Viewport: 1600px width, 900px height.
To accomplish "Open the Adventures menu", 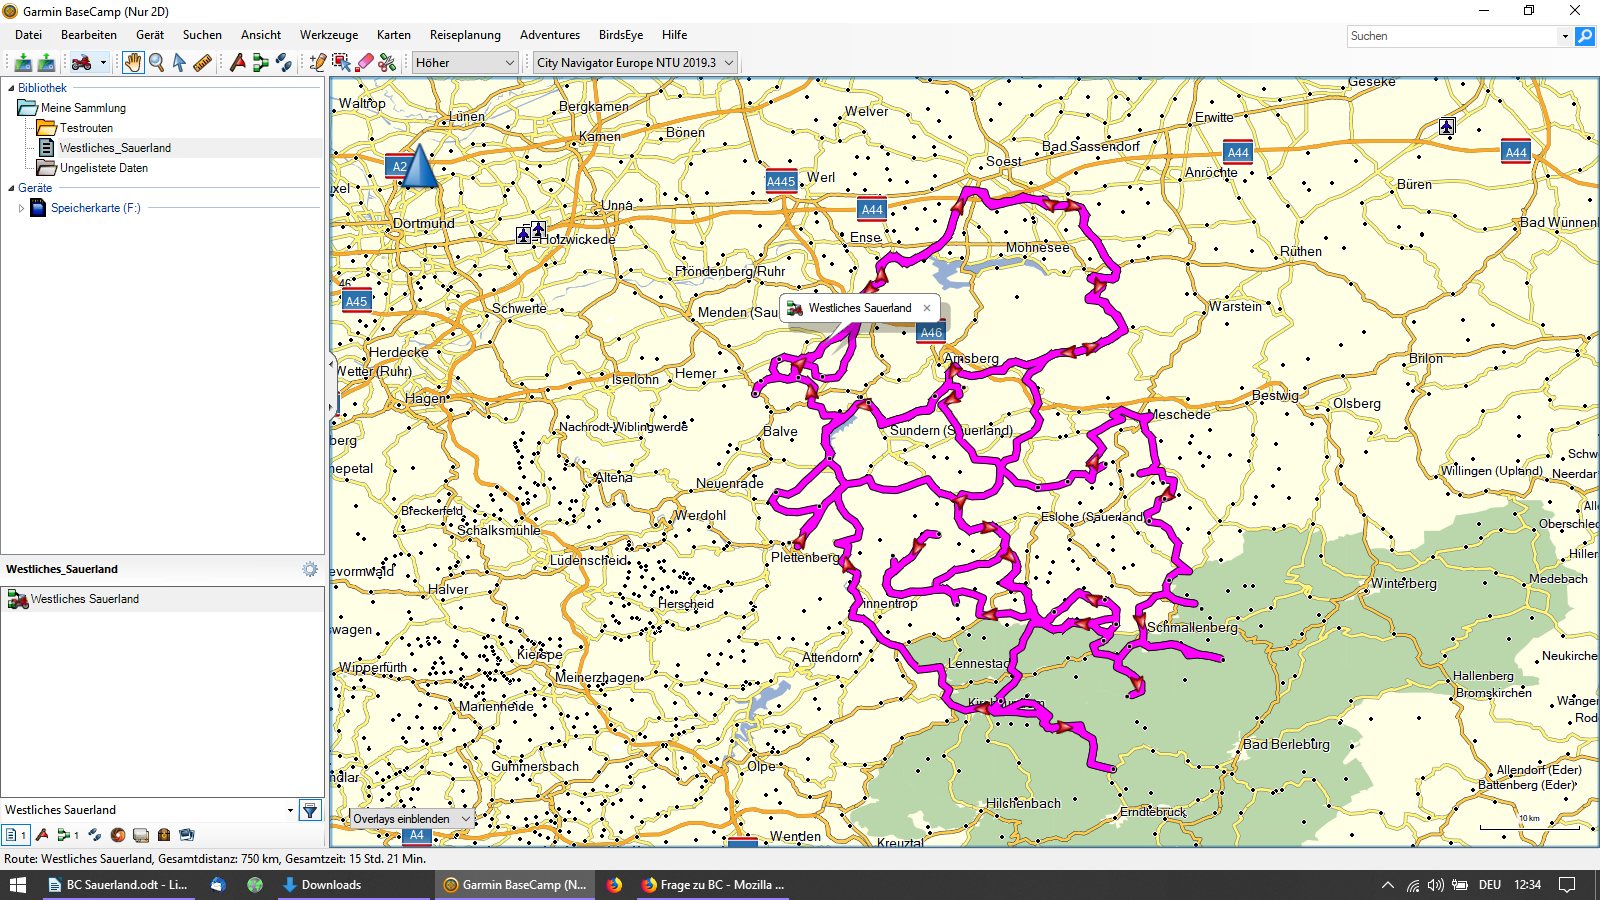I will (x=550, y=35).
